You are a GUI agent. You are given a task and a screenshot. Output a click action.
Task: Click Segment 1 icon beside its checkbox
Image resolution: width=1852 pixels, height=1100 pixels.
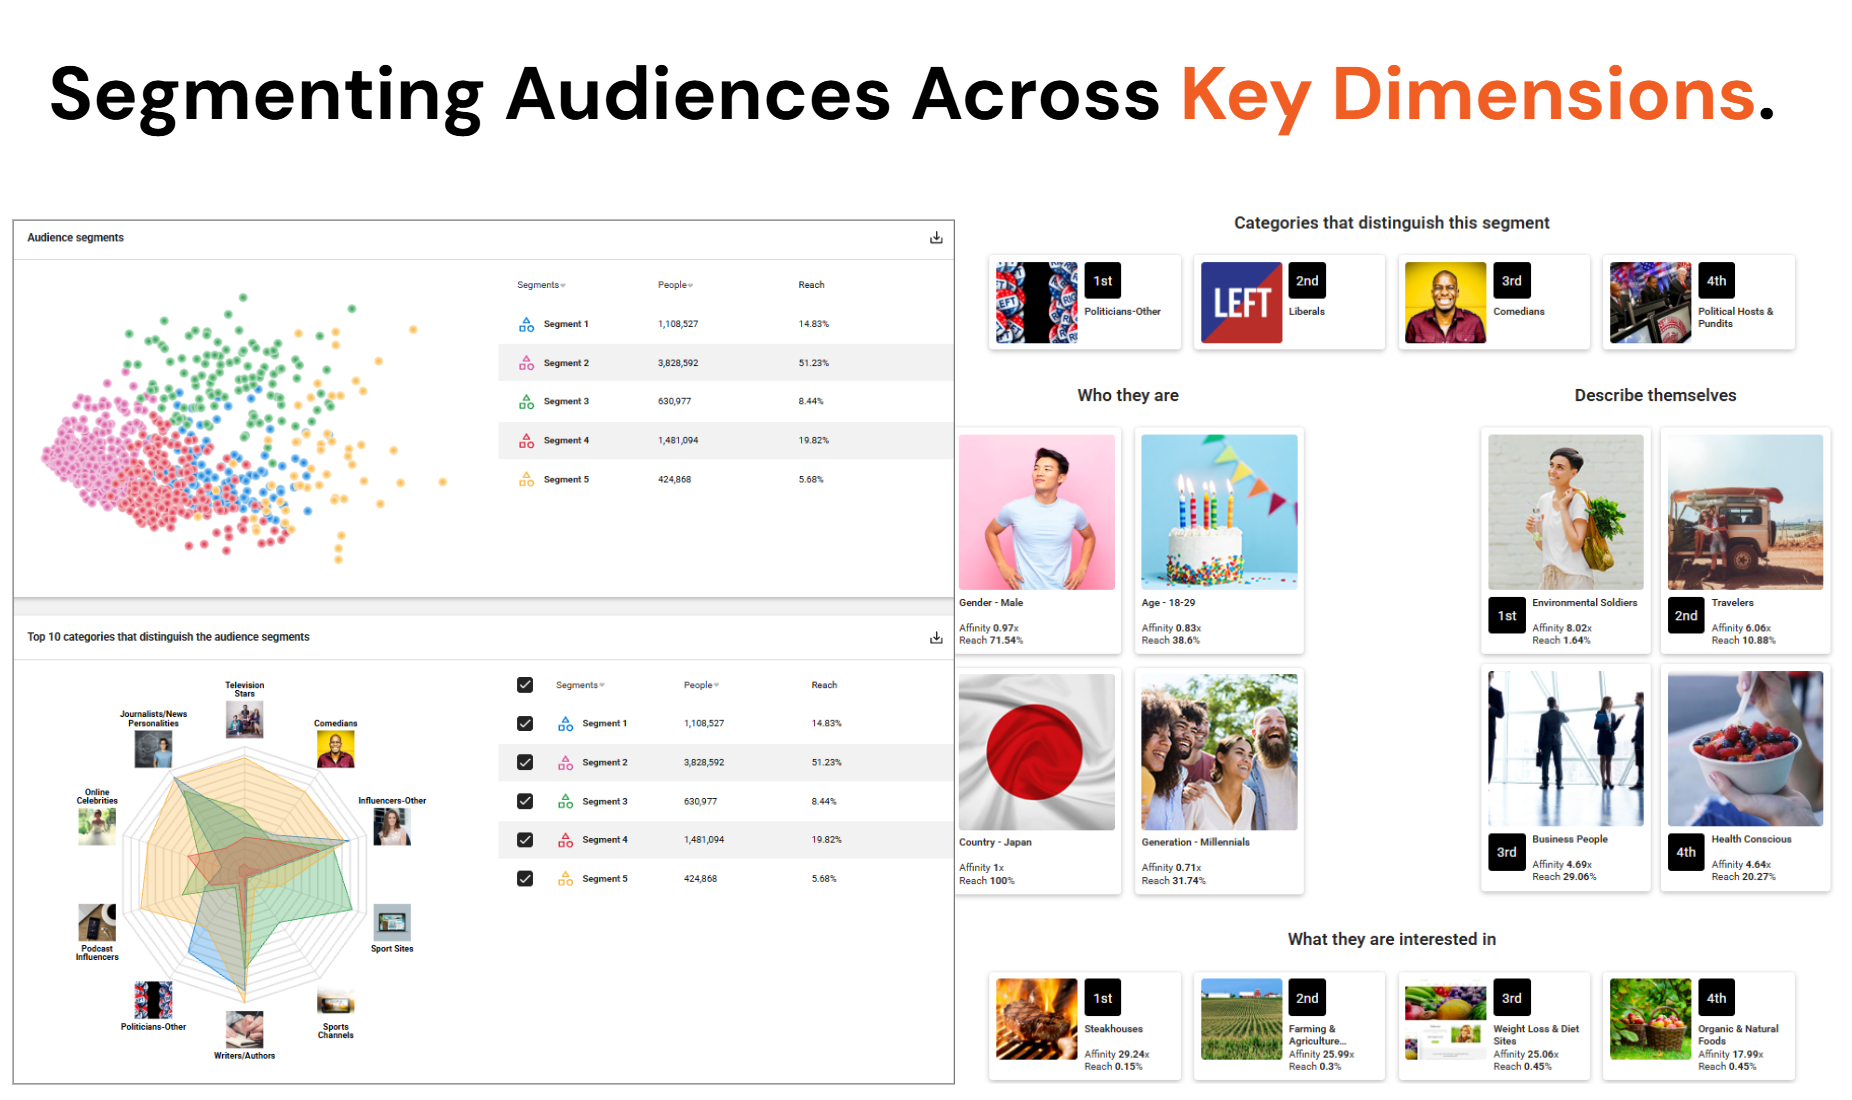click(x=565, y=723)
